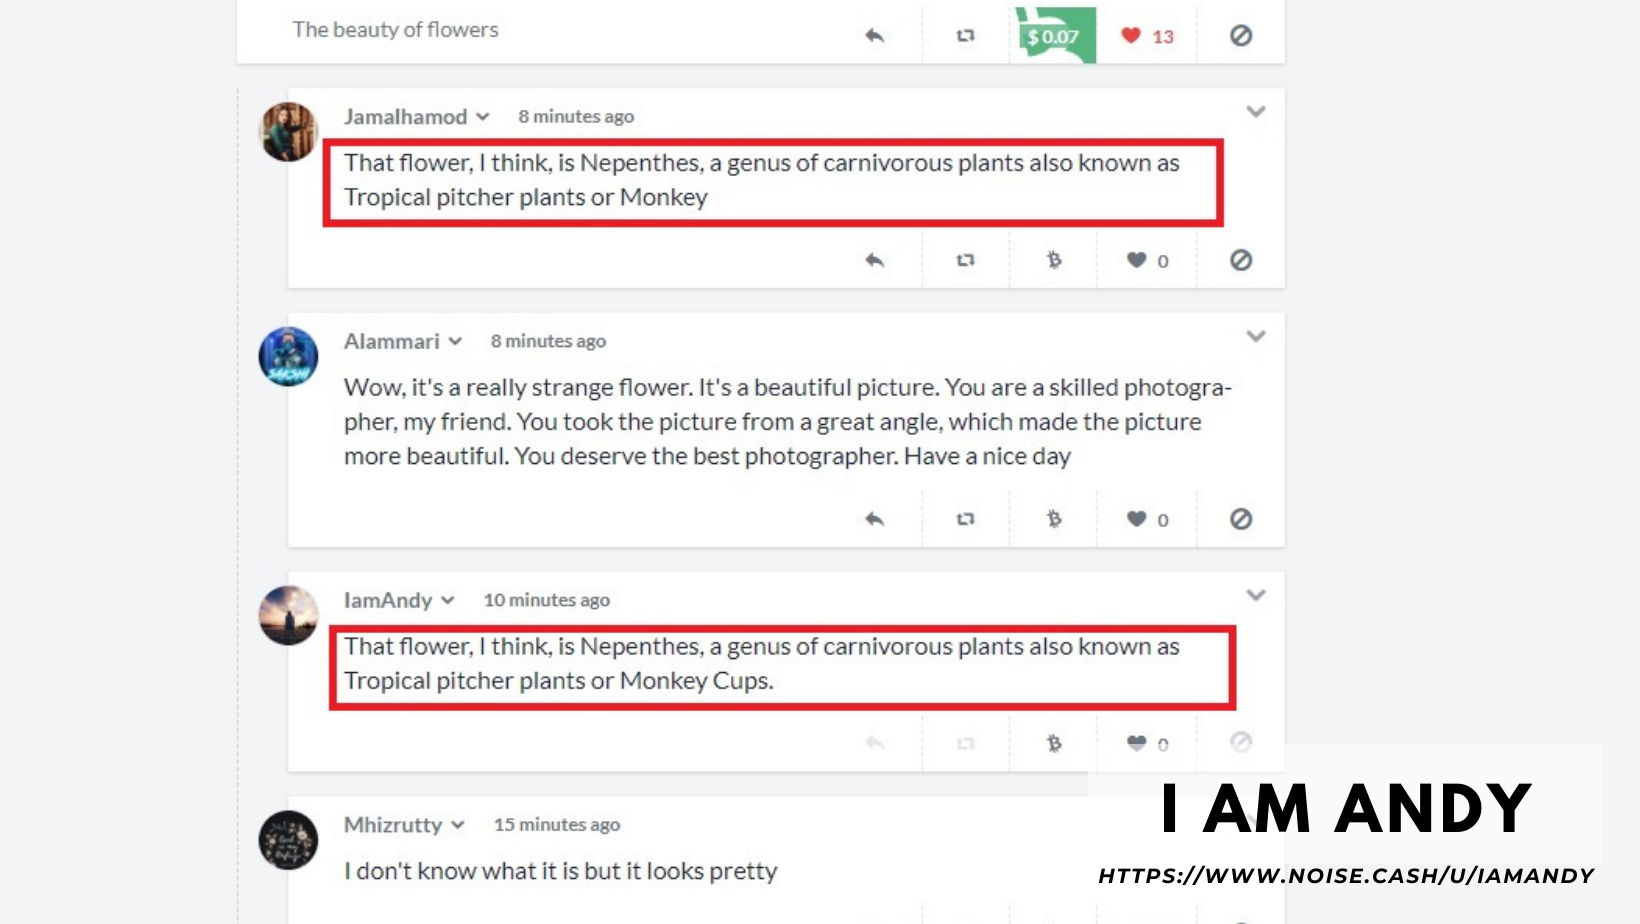Open Alammari's profile avatar
The width and height of the screenshot is (1640, 924).
coord(288,356)
